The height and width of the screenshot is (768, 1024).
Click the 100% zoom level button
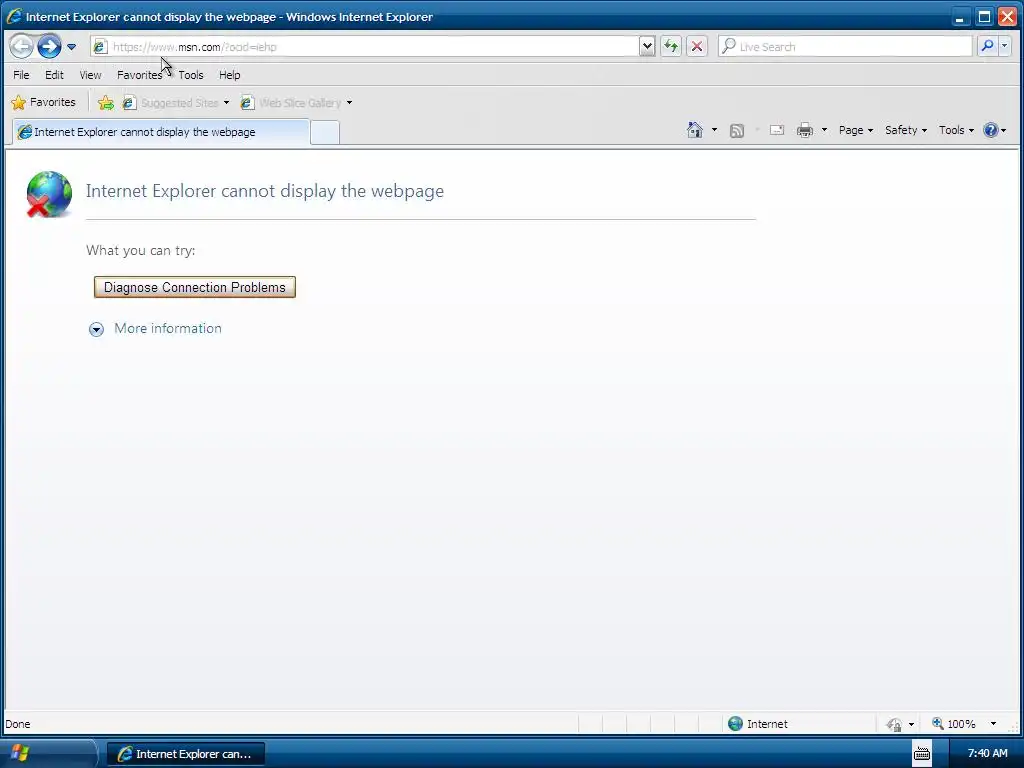tap(954, 724)
